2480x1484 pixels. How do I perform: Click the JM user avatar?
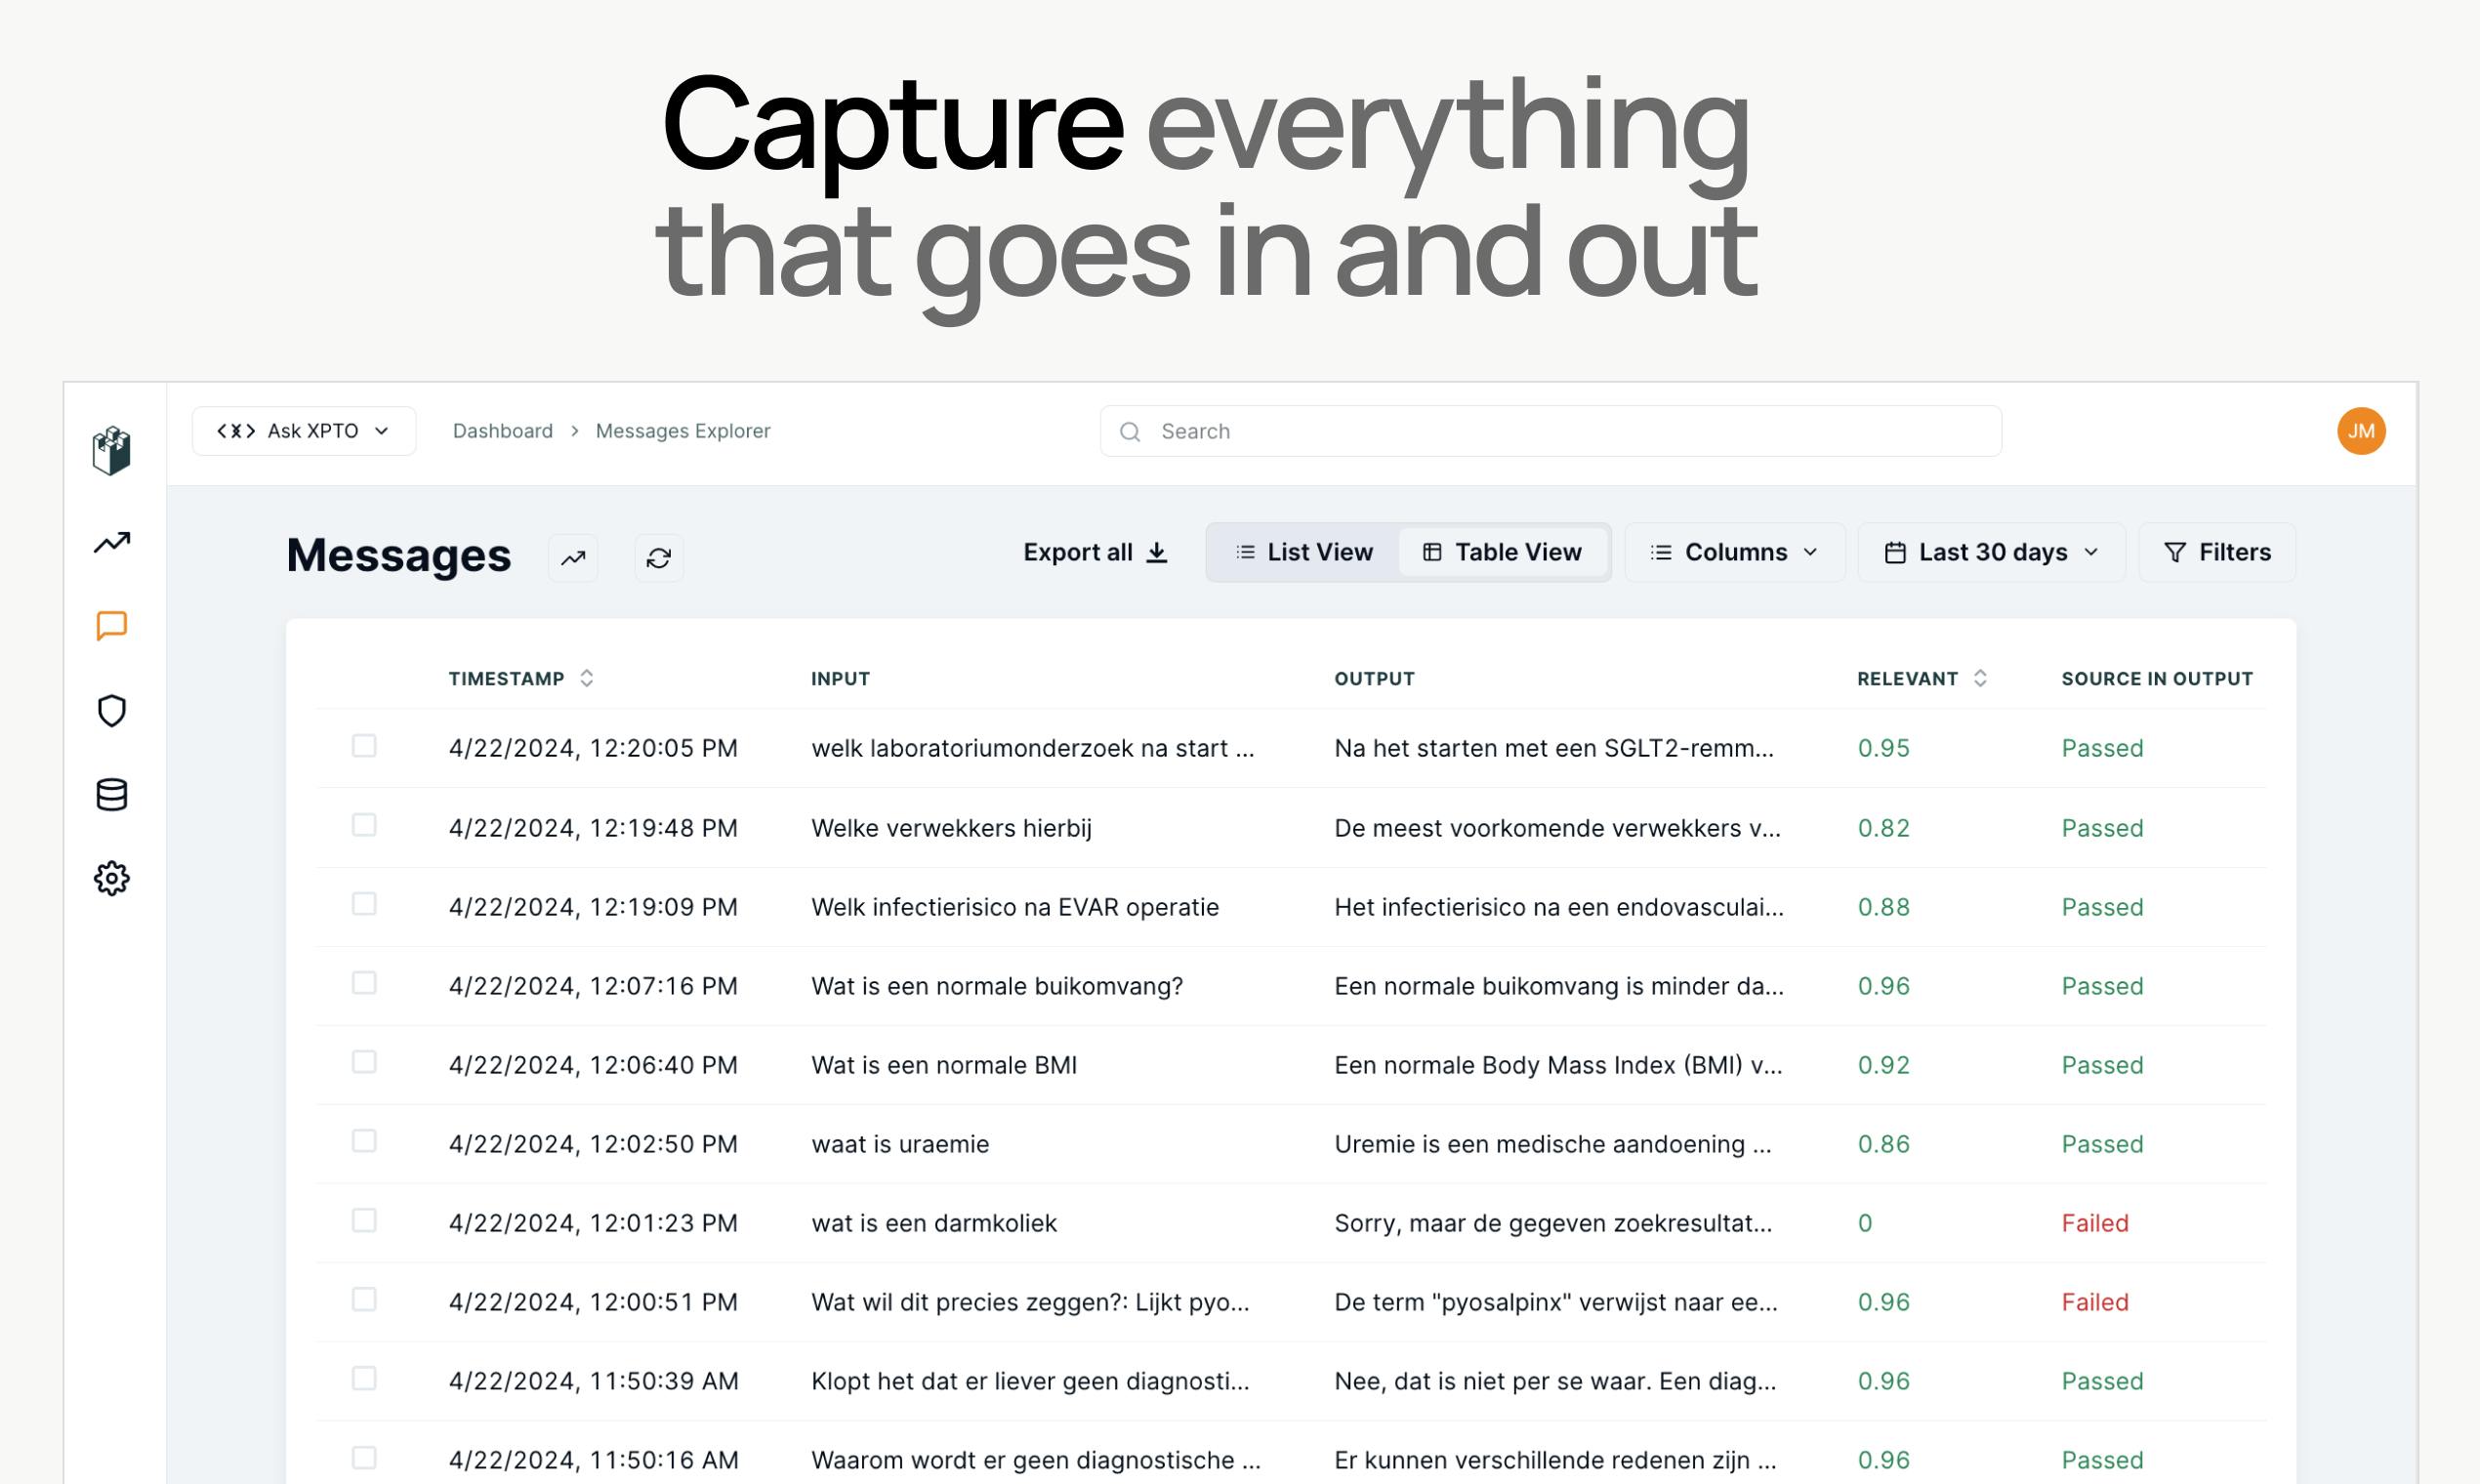2361,431
